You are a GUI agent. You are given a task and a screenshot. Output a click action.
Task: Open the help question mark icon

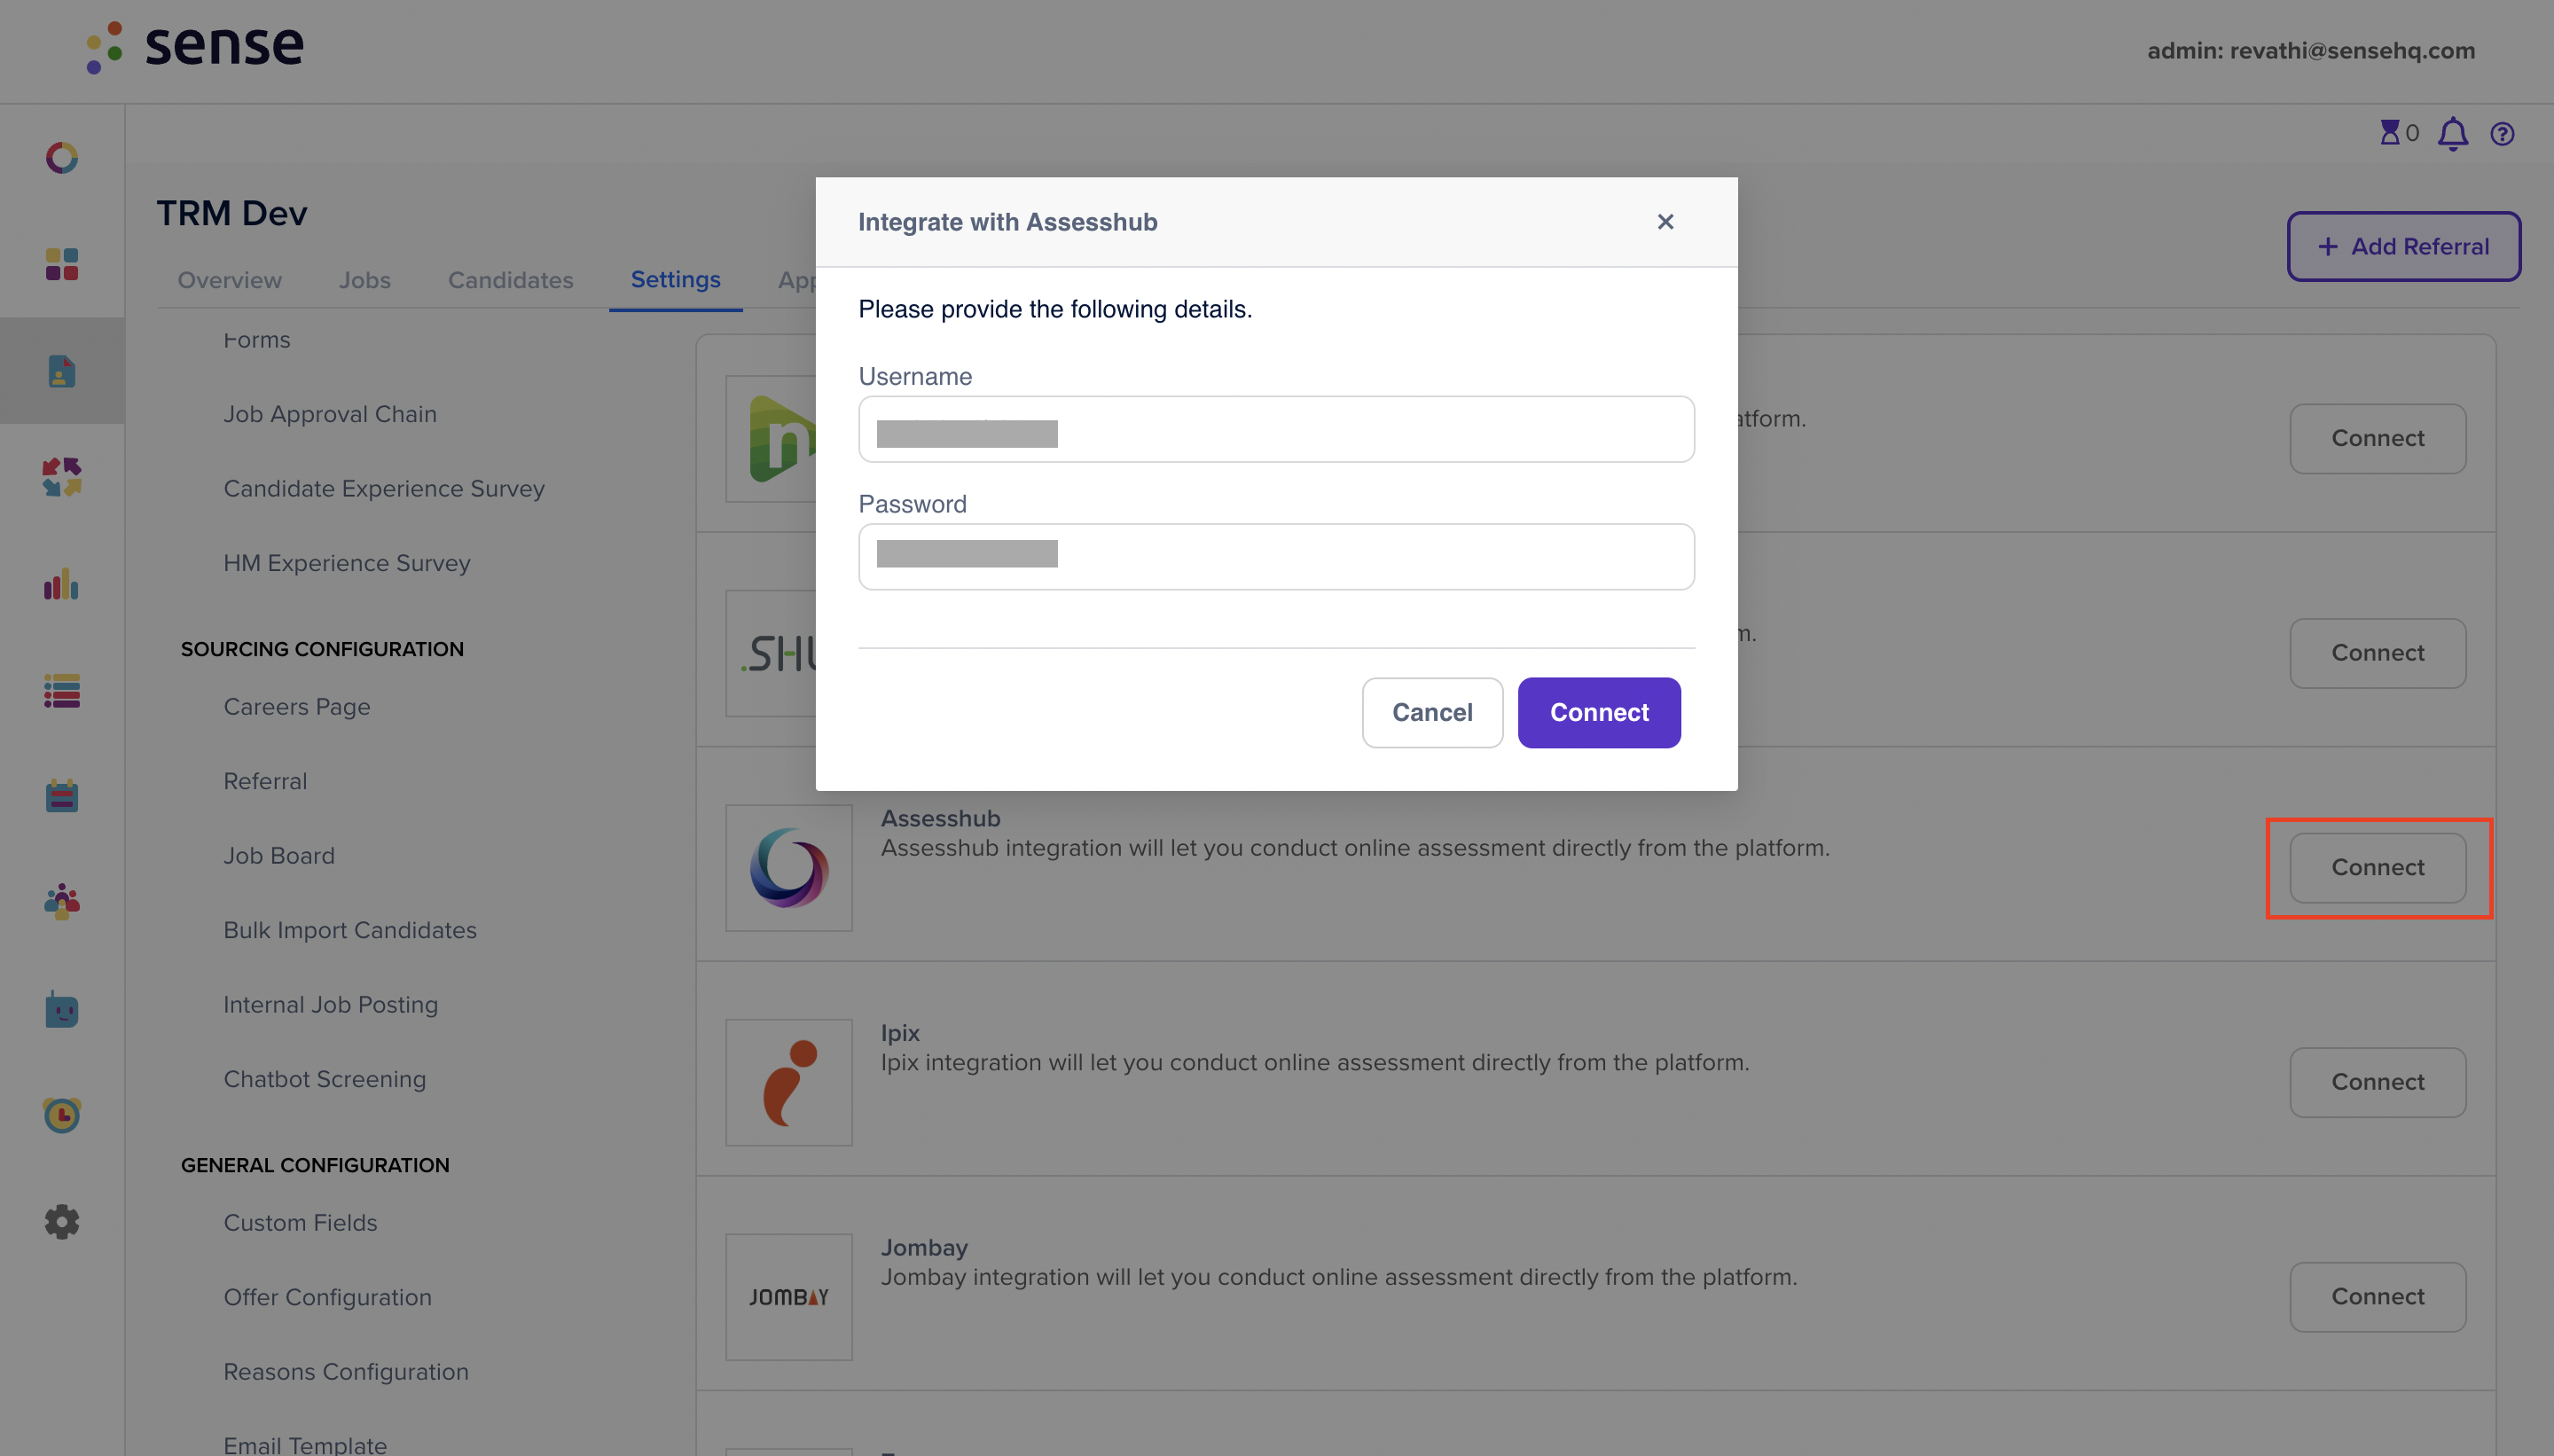(2502, 134)
